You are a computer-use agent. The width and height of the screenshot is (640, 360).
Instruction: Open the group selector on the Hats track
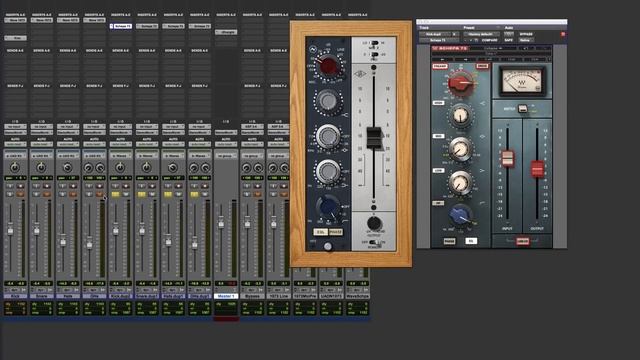(x=67, y=156)
